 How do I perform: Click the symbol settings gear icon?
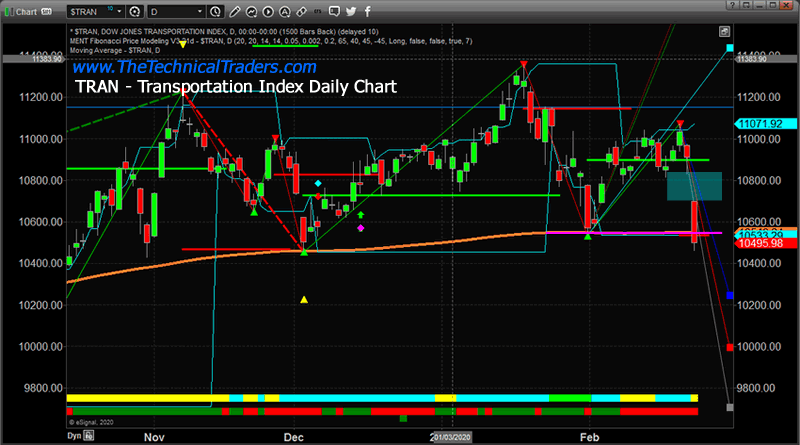coord(135,11)
